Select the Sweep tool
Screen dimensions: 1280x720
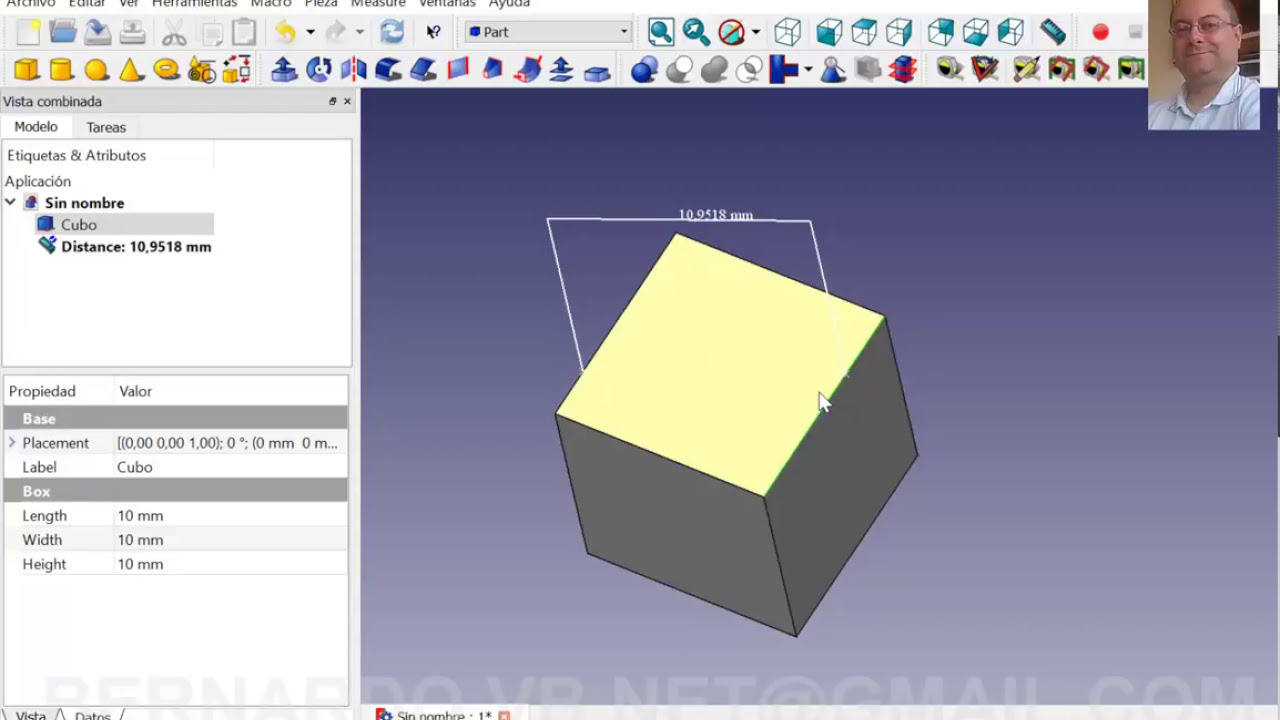[x=528, y=69]
